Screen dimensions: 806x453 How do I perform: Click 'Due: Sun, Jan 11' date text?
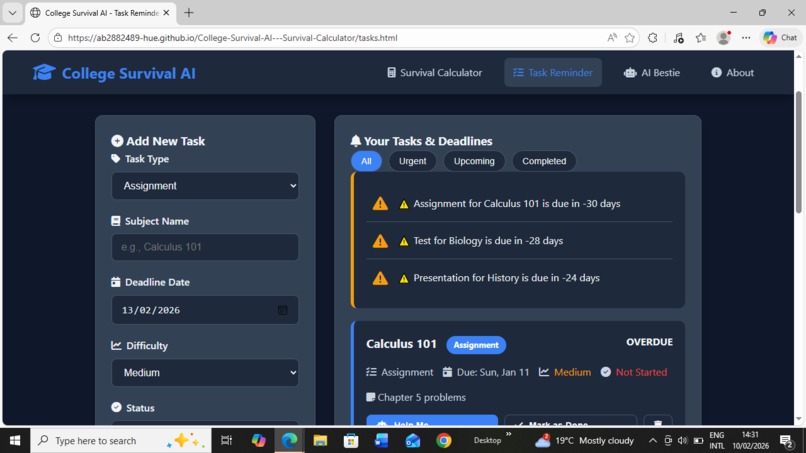pos(492,372)
